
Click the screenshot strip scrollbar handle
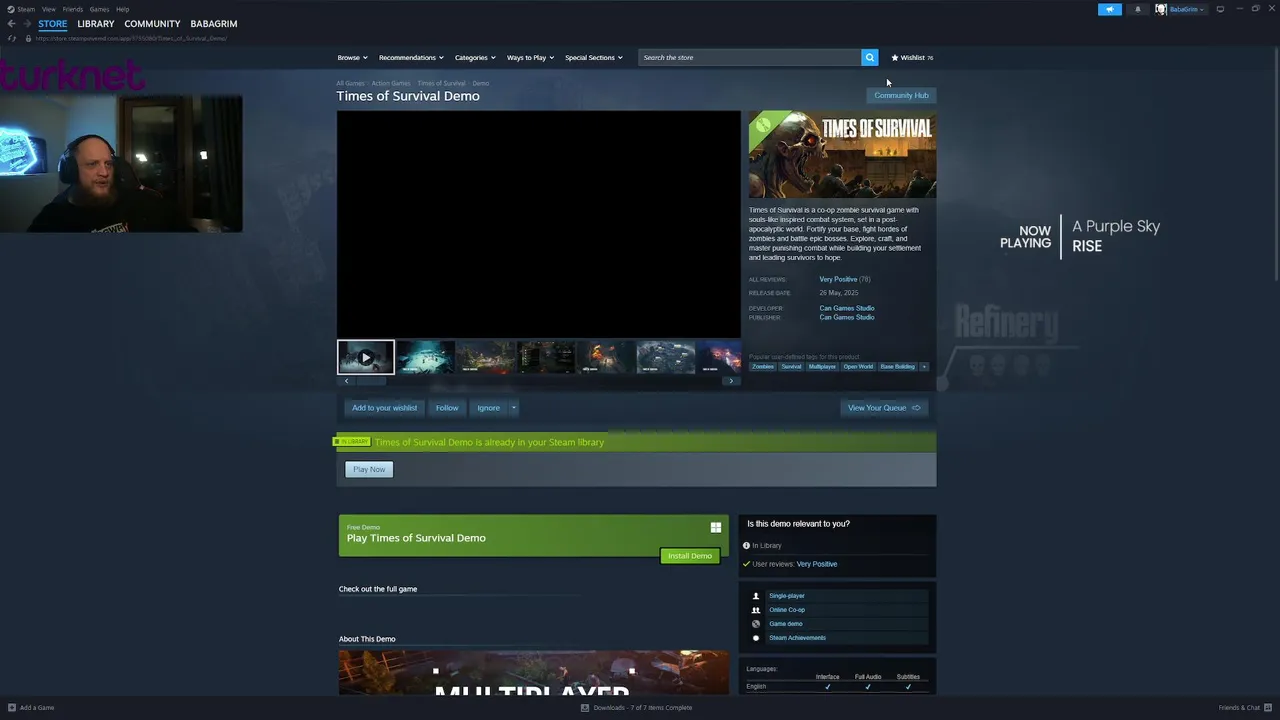pos(371,381)
